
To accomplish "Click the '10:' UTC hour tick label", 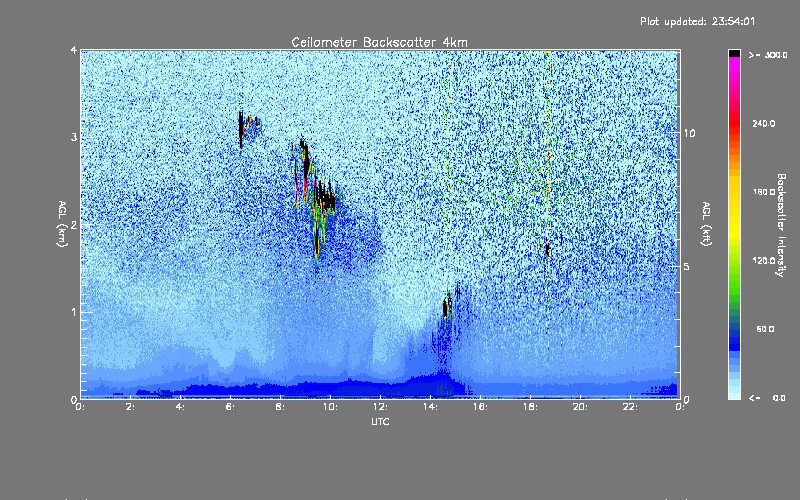I will [331, 407].
